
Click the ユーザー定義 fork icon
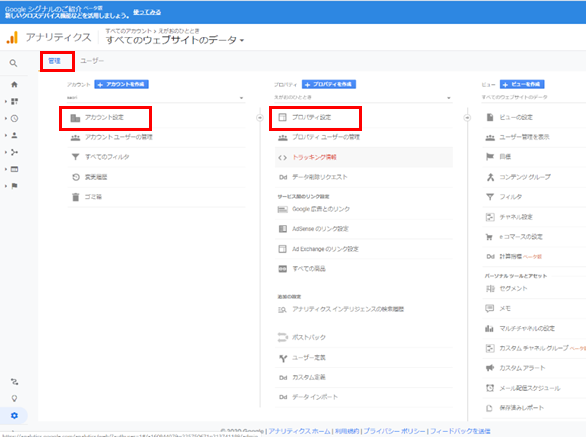[283, 358]
